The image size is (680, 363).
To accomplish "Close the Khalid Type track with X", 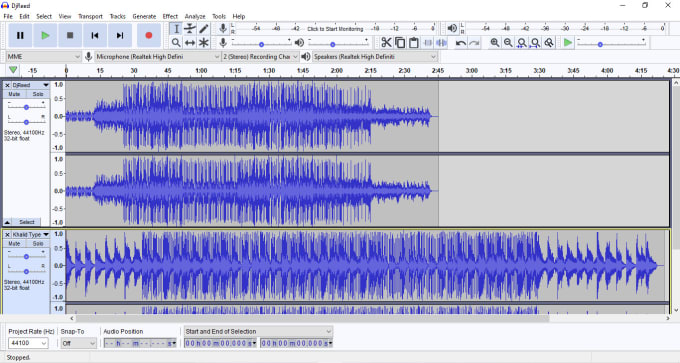I will point(7,235).
